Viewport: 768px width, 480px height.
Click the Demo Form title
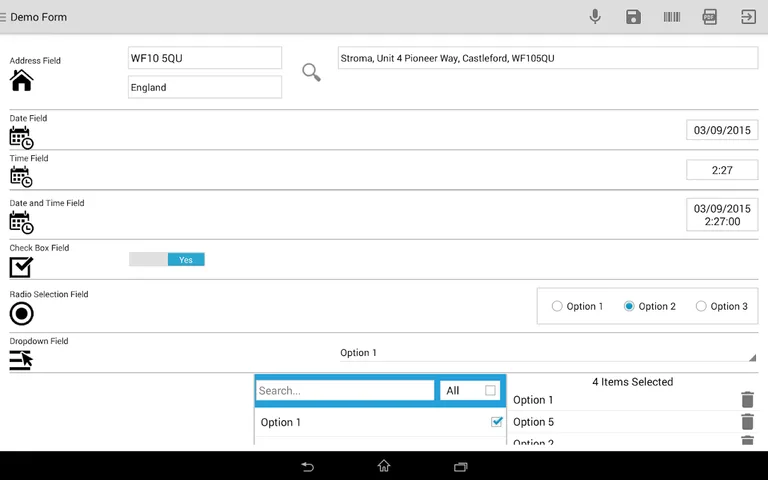tap(38, 17)
